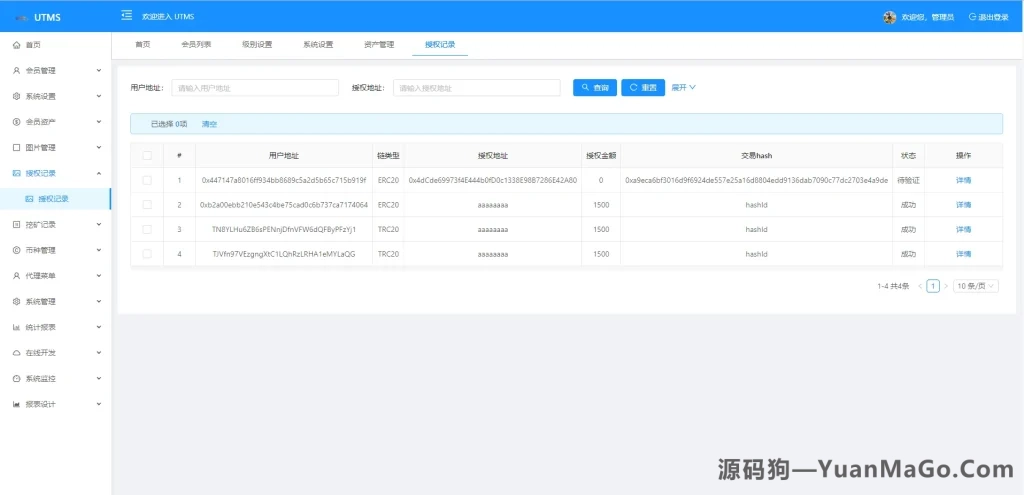Viewport: 1024px width, 495px height.
Task: Click the 系统管理 gear icon
Action: point(17,302)
